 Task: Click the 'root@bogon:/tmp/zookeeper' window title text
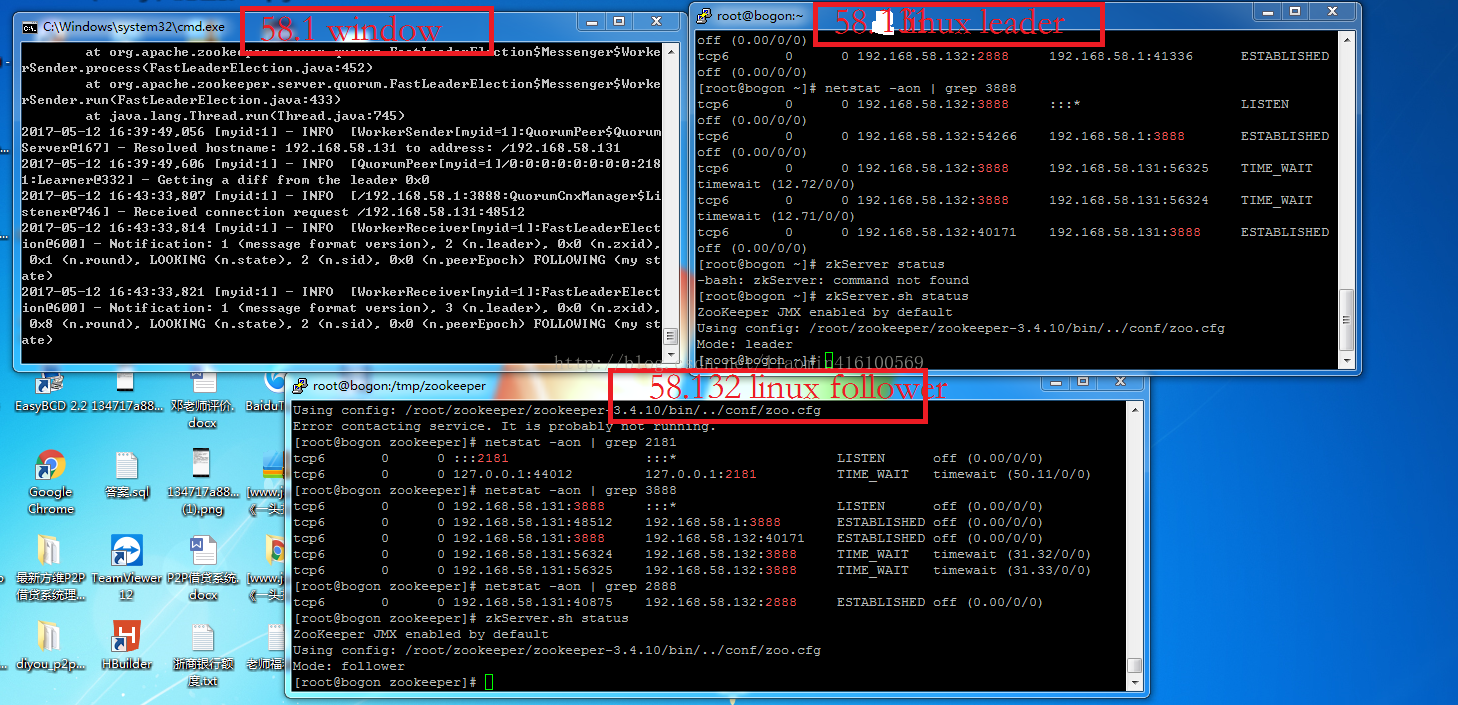point(399,385)
